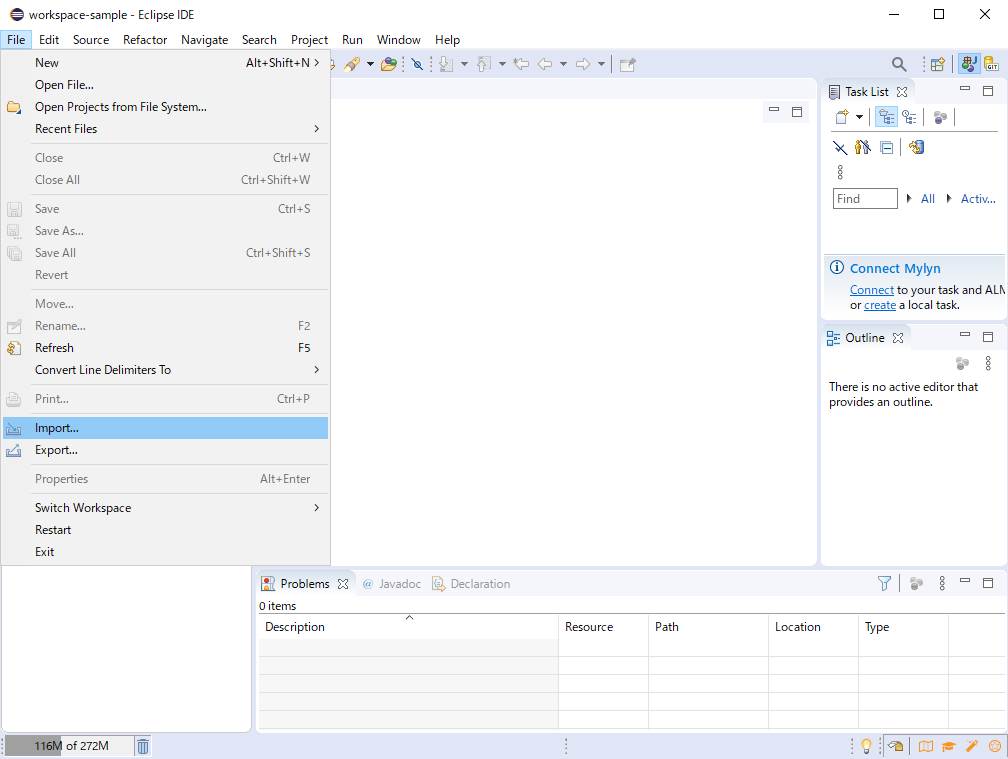Click the Open Perspective icon

coord(937,64)
